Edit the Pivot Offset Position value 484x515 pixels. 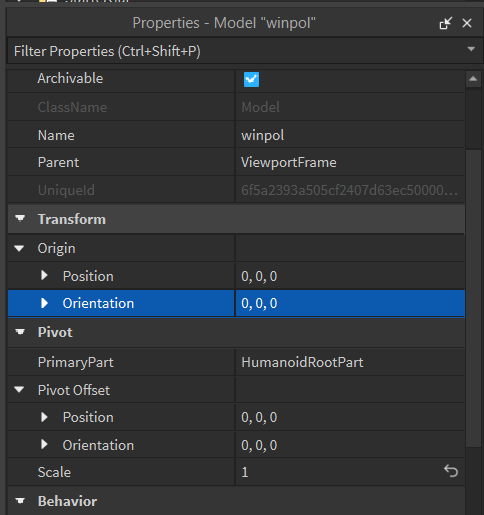tap(350, 417)
